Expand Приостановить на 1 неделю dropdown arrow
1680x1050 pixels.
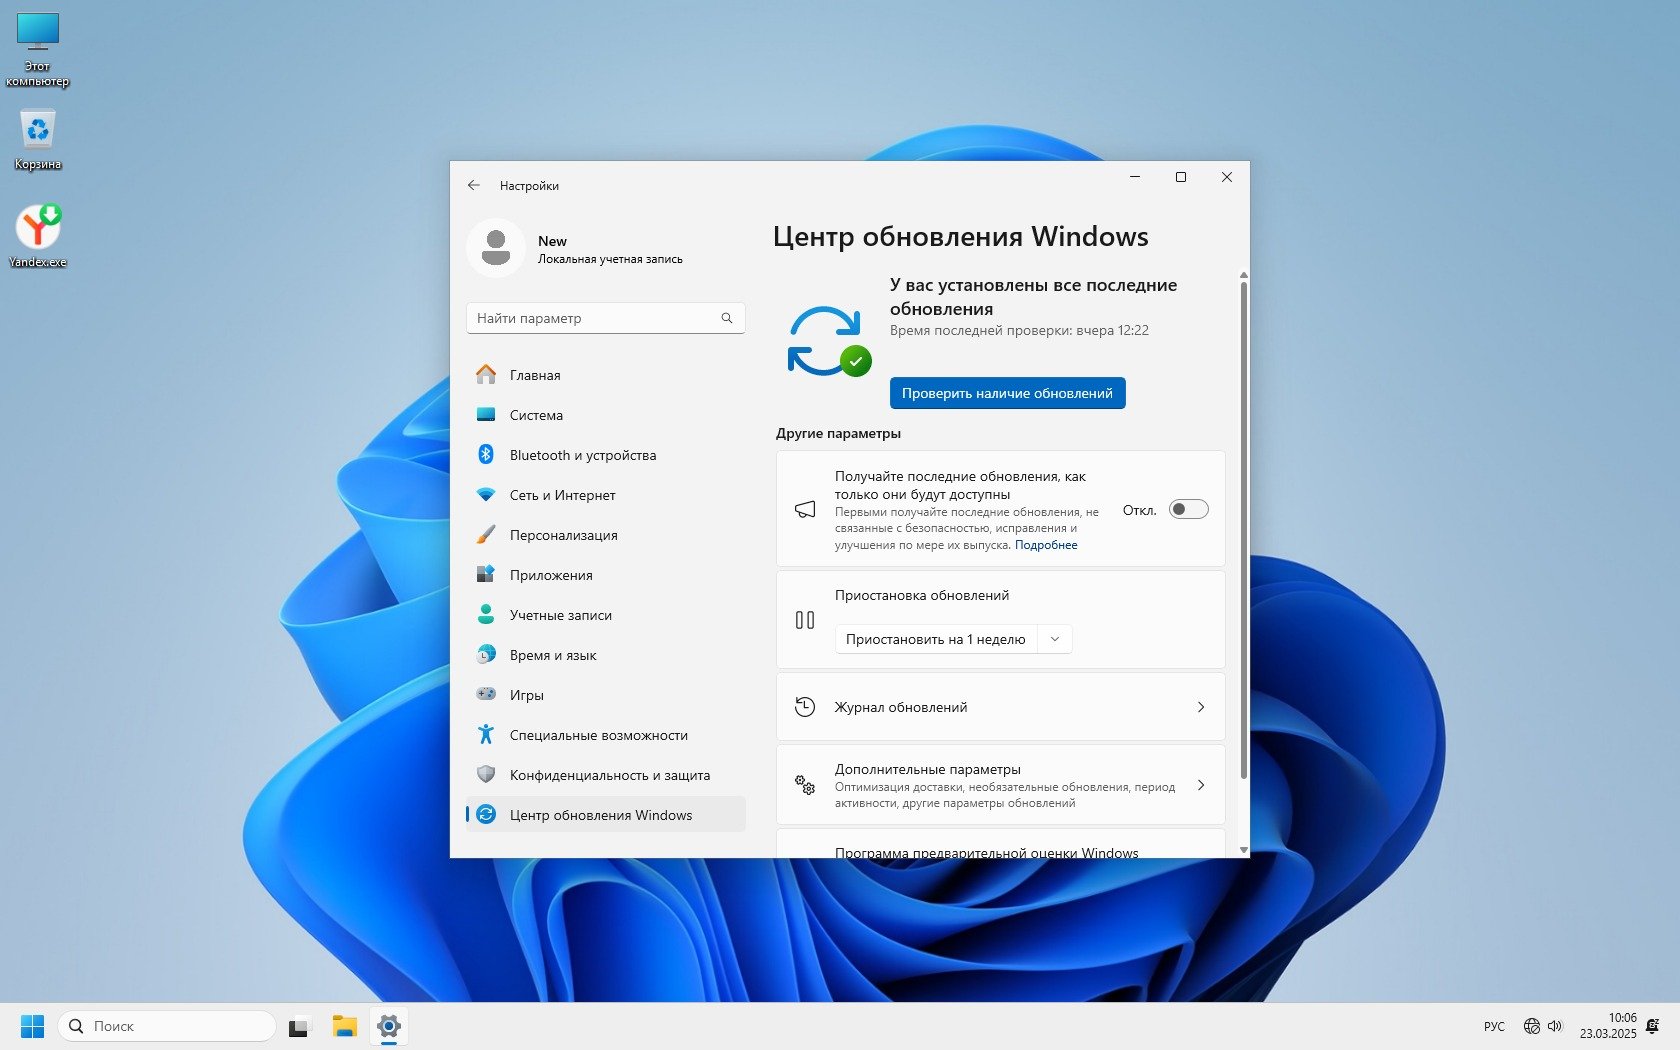point(1055,639)
